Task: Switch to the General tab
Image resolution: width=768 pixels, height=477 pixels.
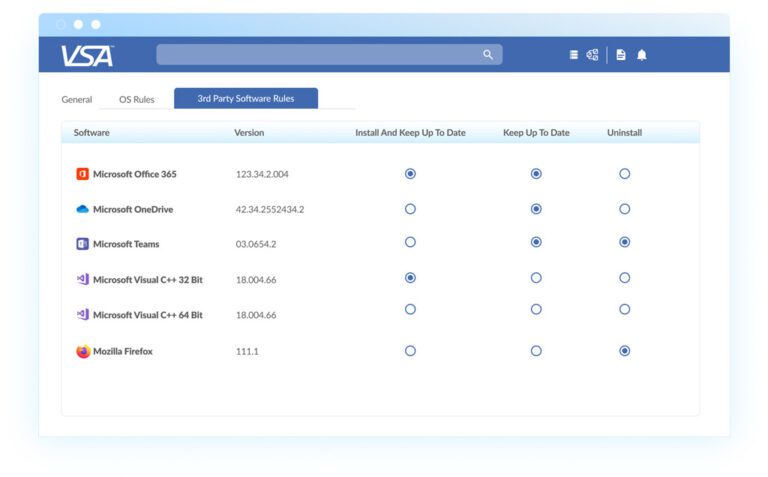Action: click(77, 100)
